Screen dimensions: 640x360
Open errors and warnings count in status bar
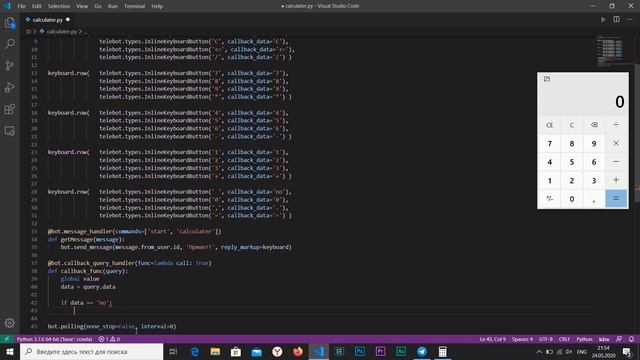point(109,339)
